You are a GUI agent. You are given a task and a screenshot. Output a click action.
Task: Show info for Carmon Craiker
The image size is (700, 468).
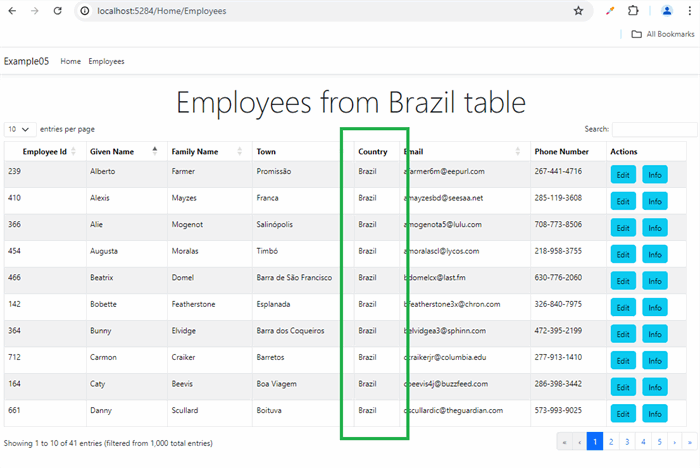click(x=655, y=361)
